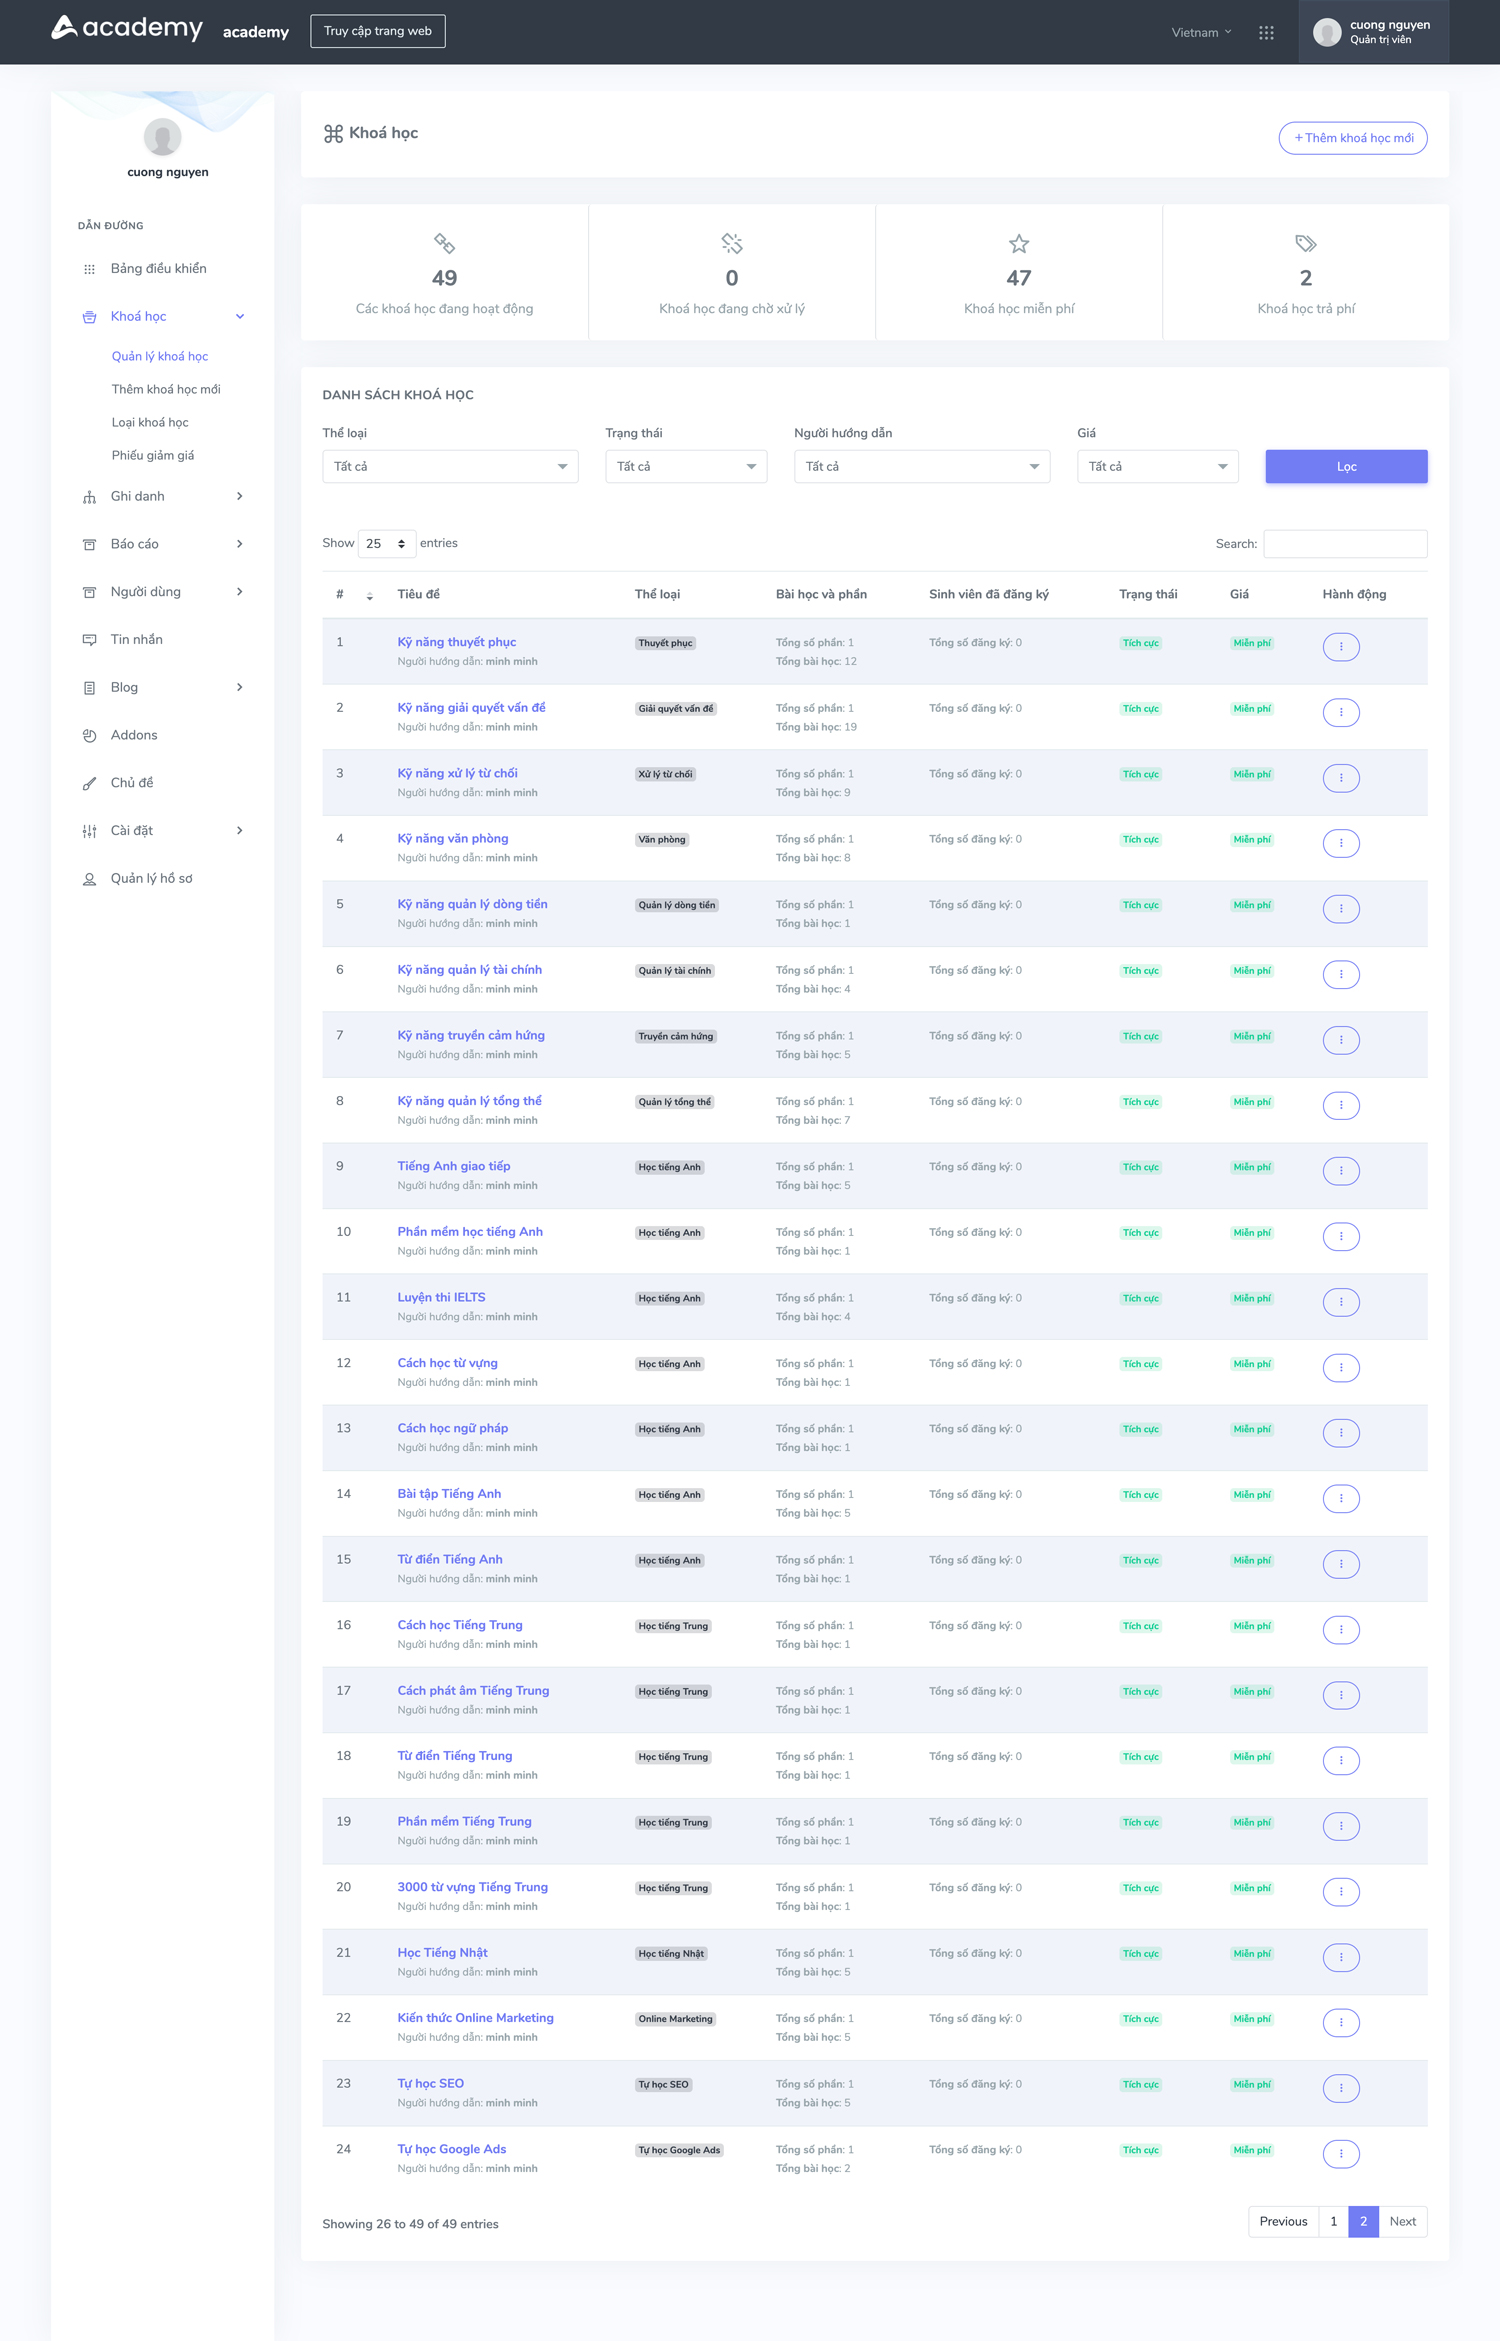Click the user avatar in top bar
Screen dimensions: 1500x2341
(1327, 33)
